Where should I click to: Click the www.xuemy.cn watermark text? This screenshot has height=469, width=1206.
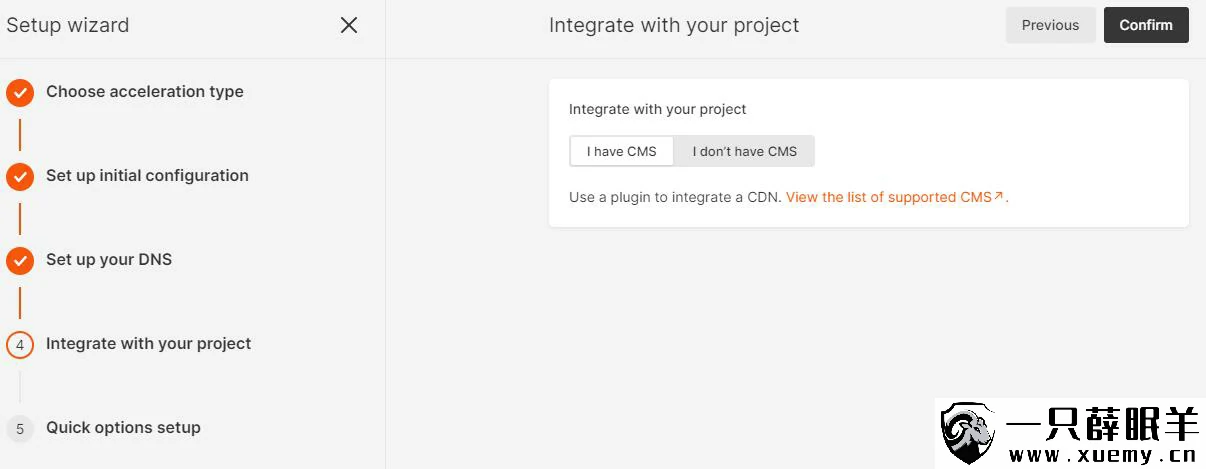pyautogui.click(x=1101, y=455)
